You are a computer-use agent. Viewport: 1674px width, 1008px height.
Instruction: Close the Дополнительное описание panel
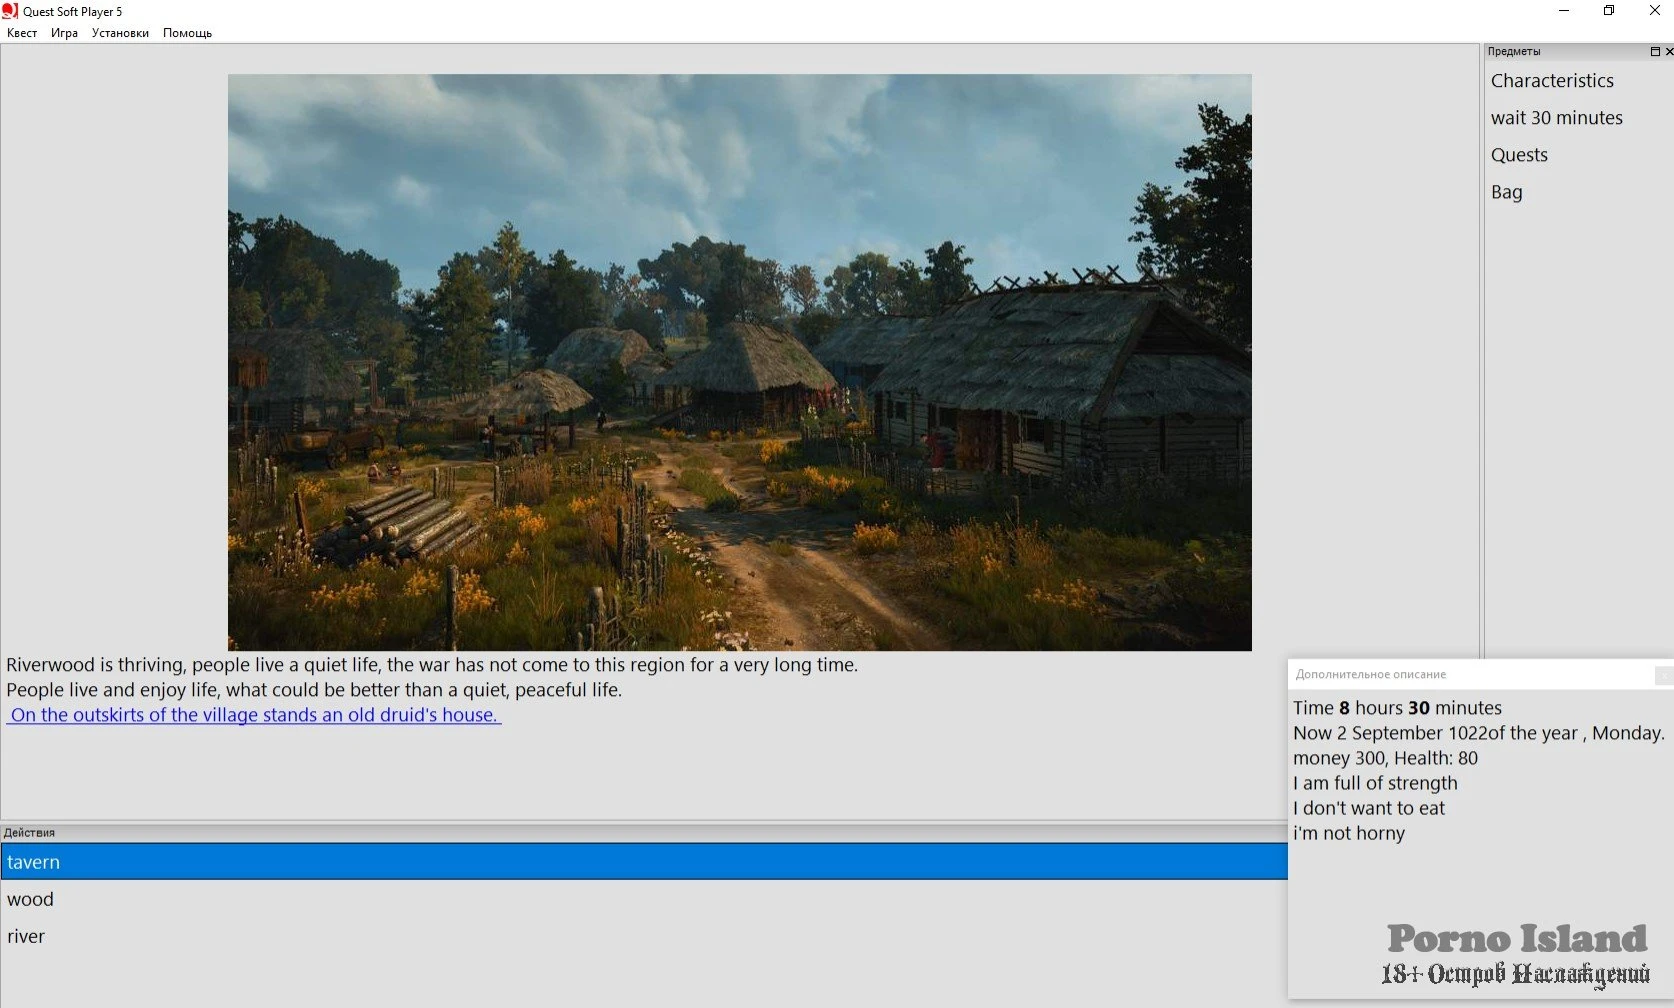(1663, 675)
